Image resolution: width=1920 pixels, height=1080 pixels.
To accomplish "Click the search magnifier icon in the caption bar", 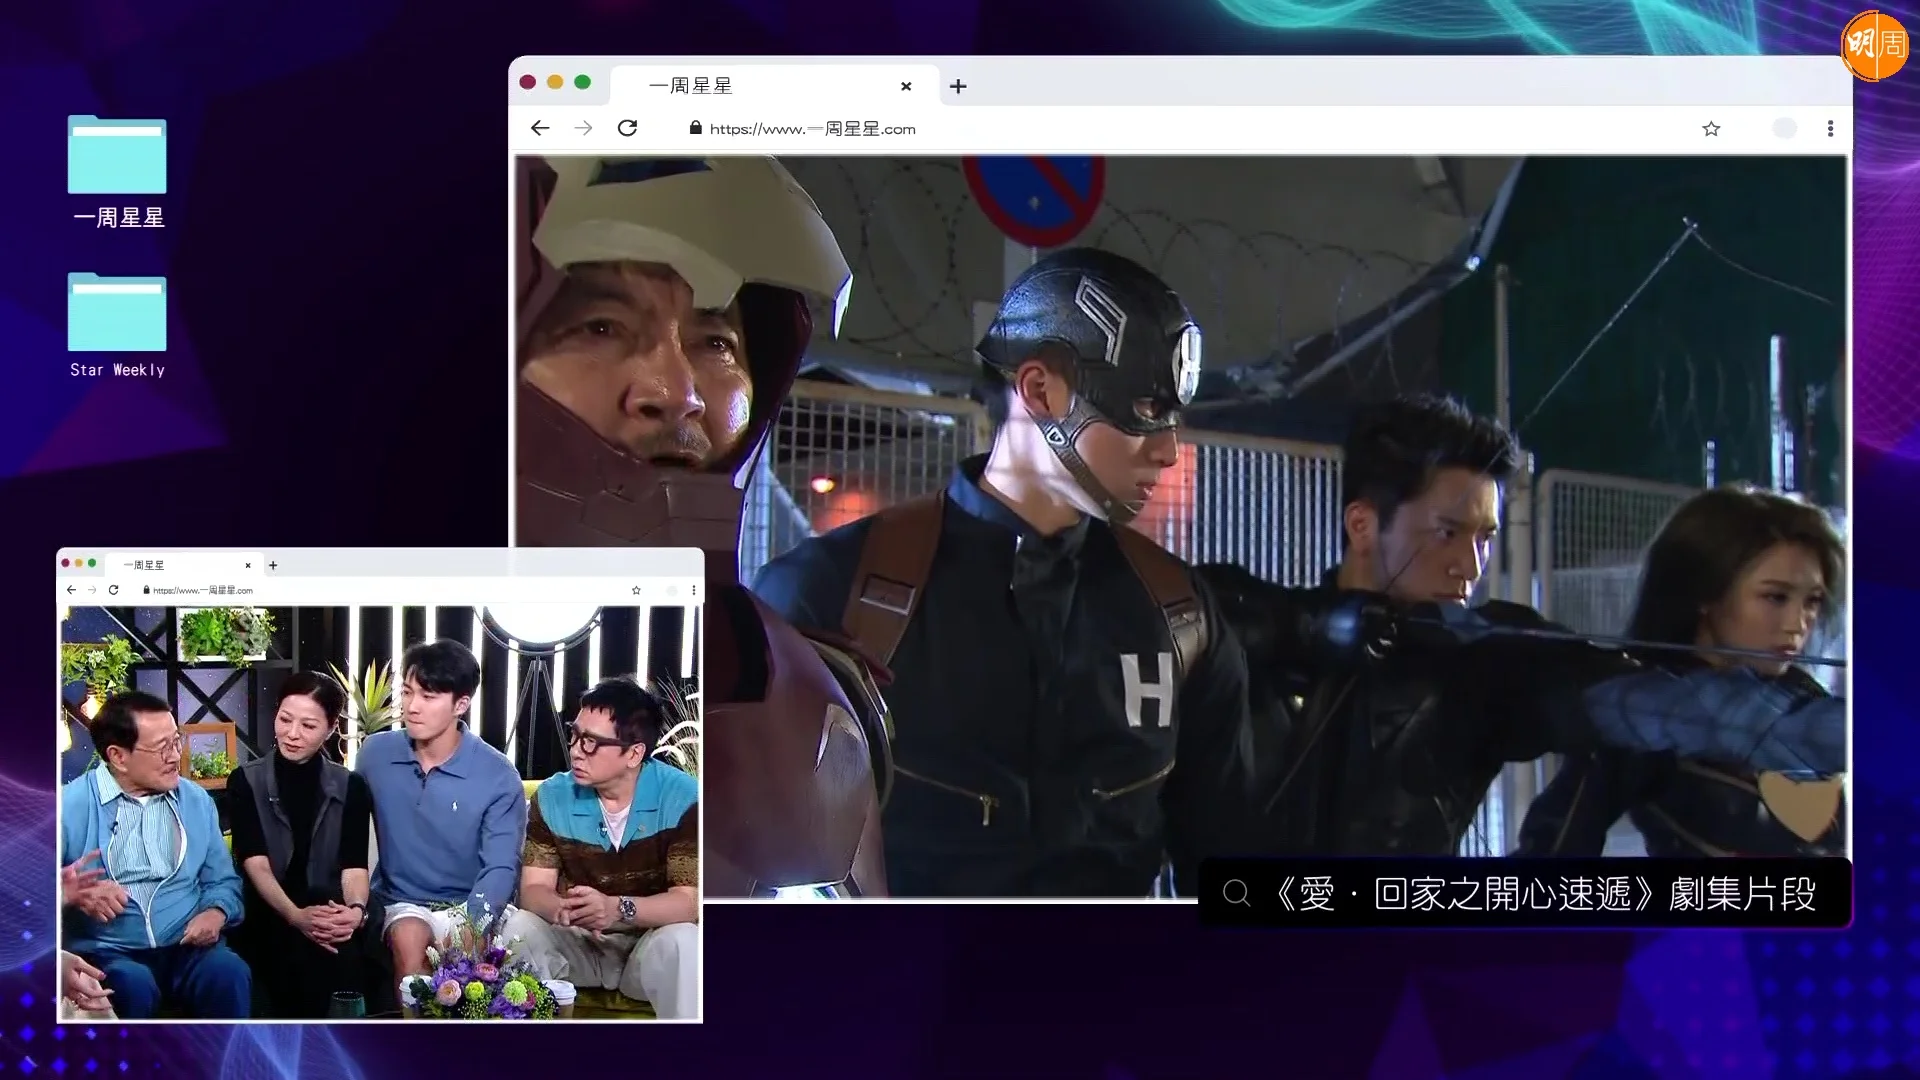I will pos(1236,893).
